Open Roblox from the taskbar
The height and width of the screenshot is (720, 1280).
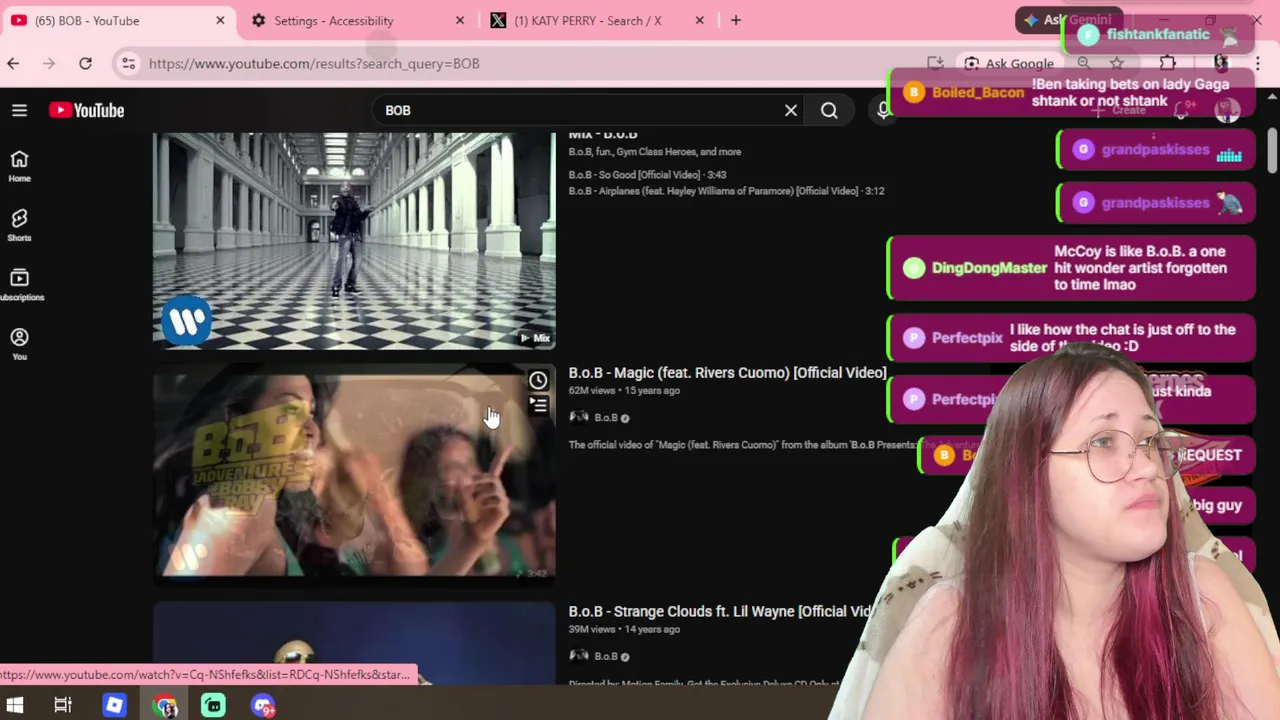[x=114, y=706]
